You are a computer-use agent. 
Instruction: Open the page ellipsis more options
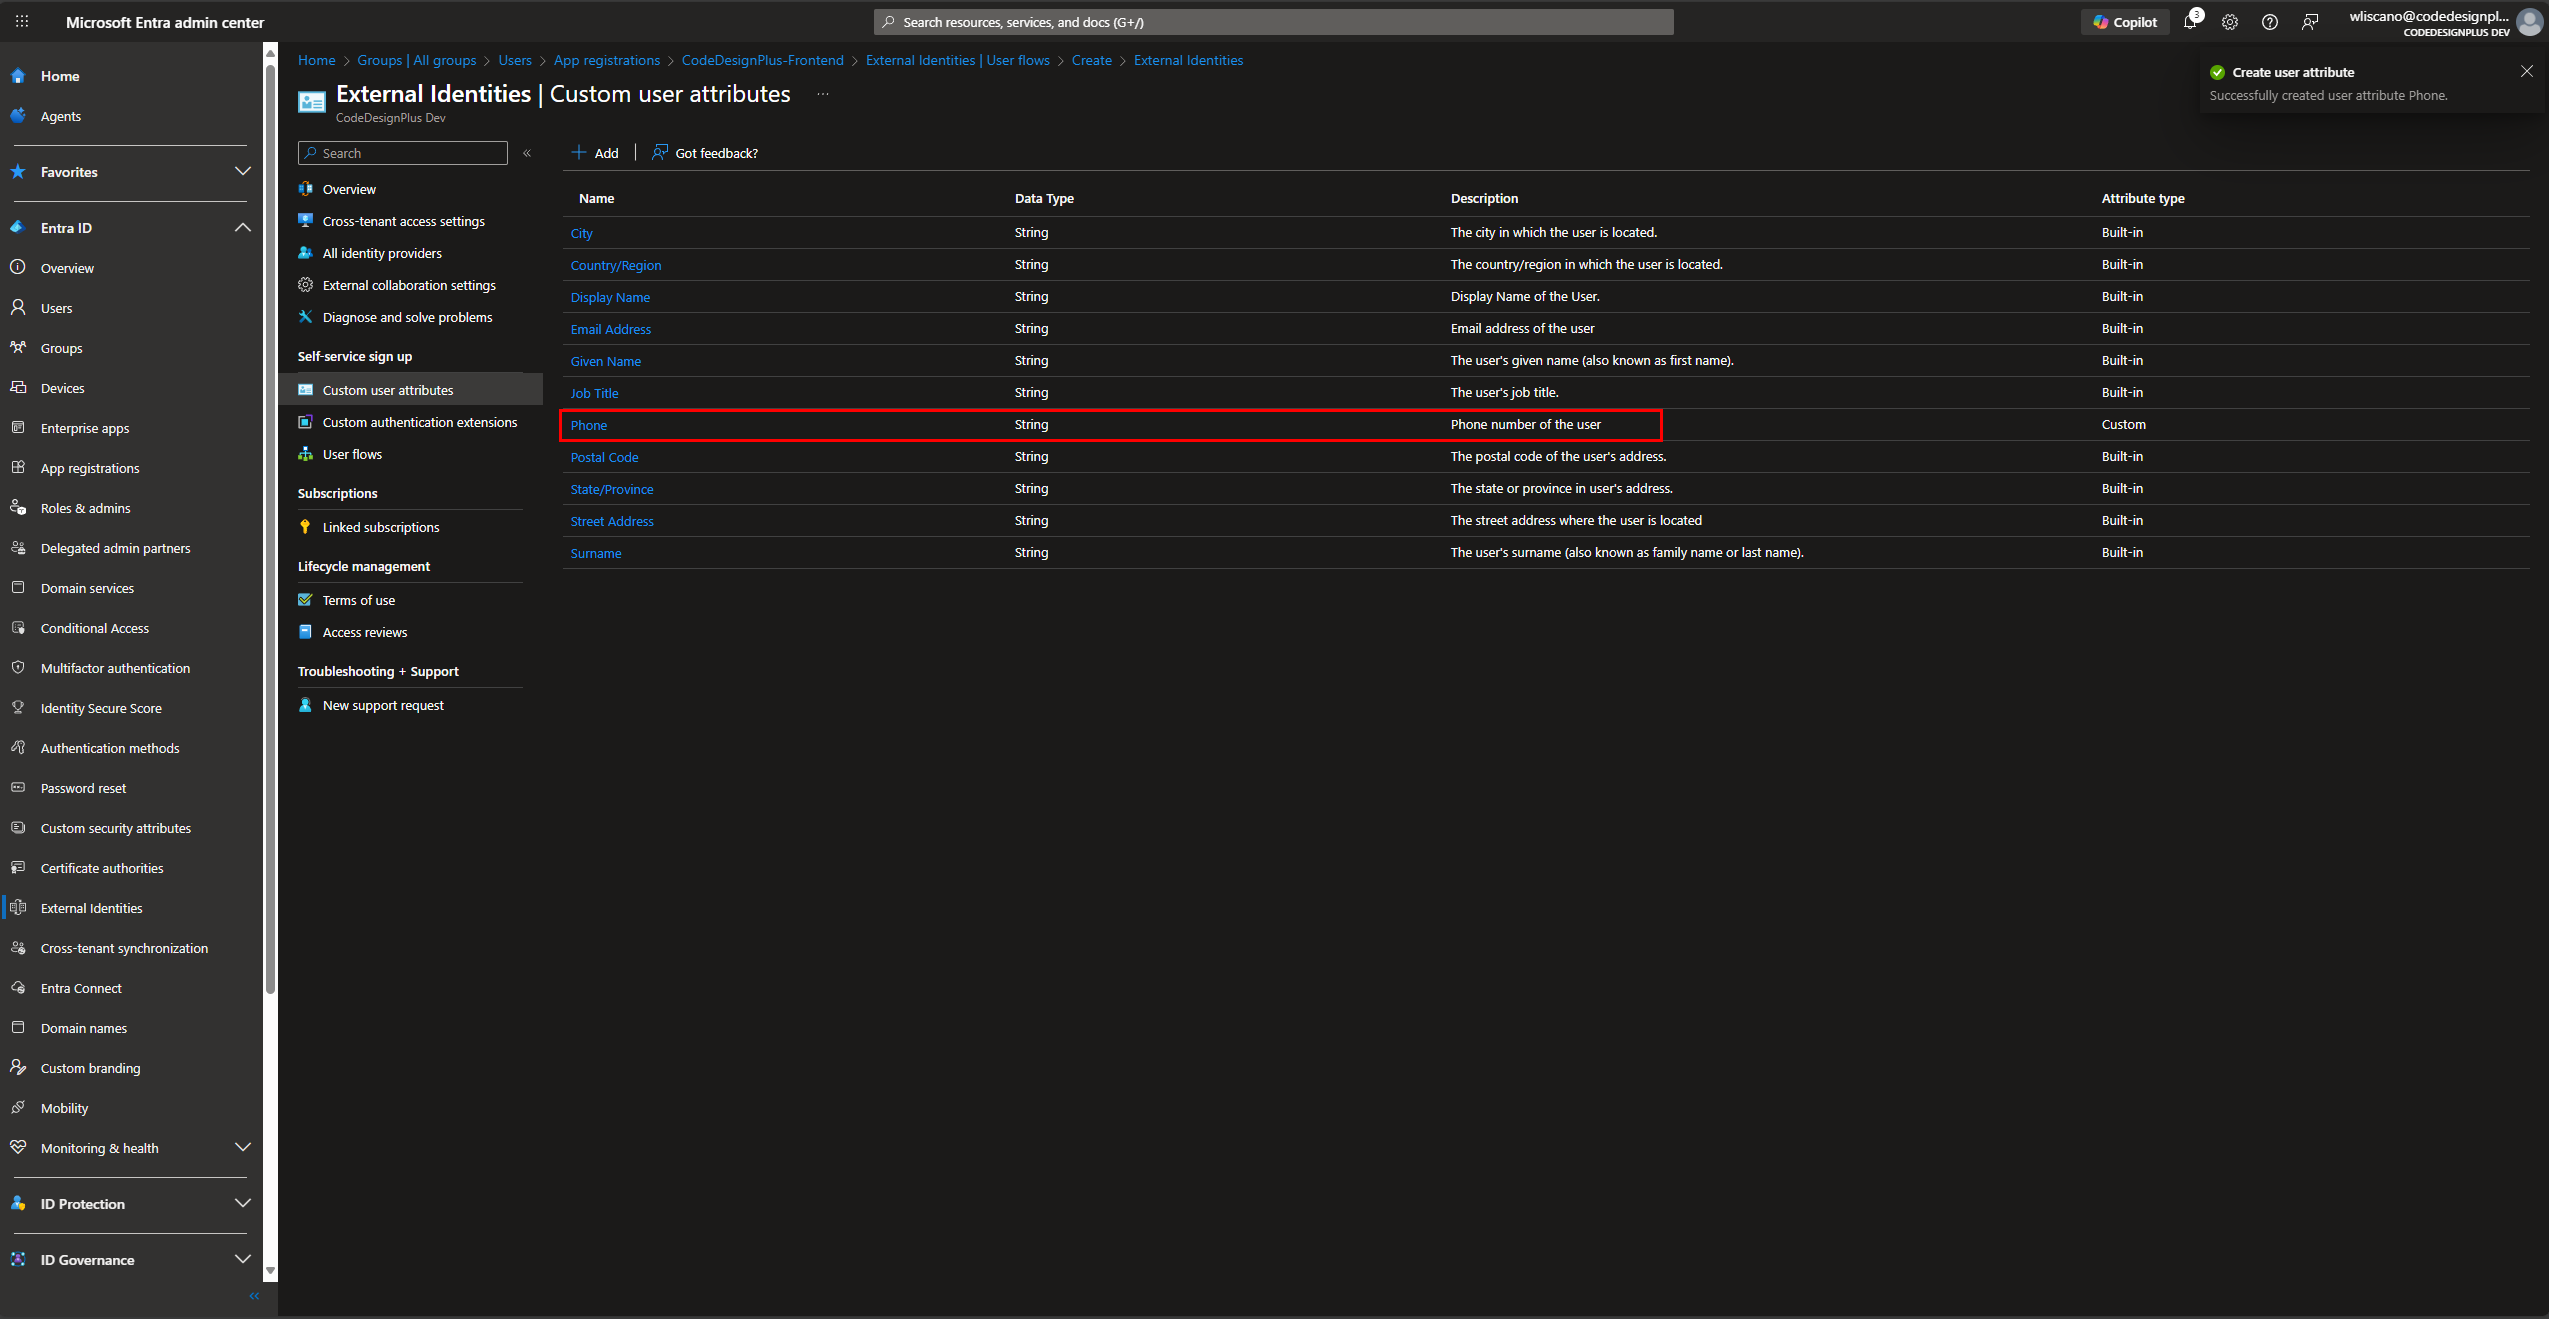point(823,94)
